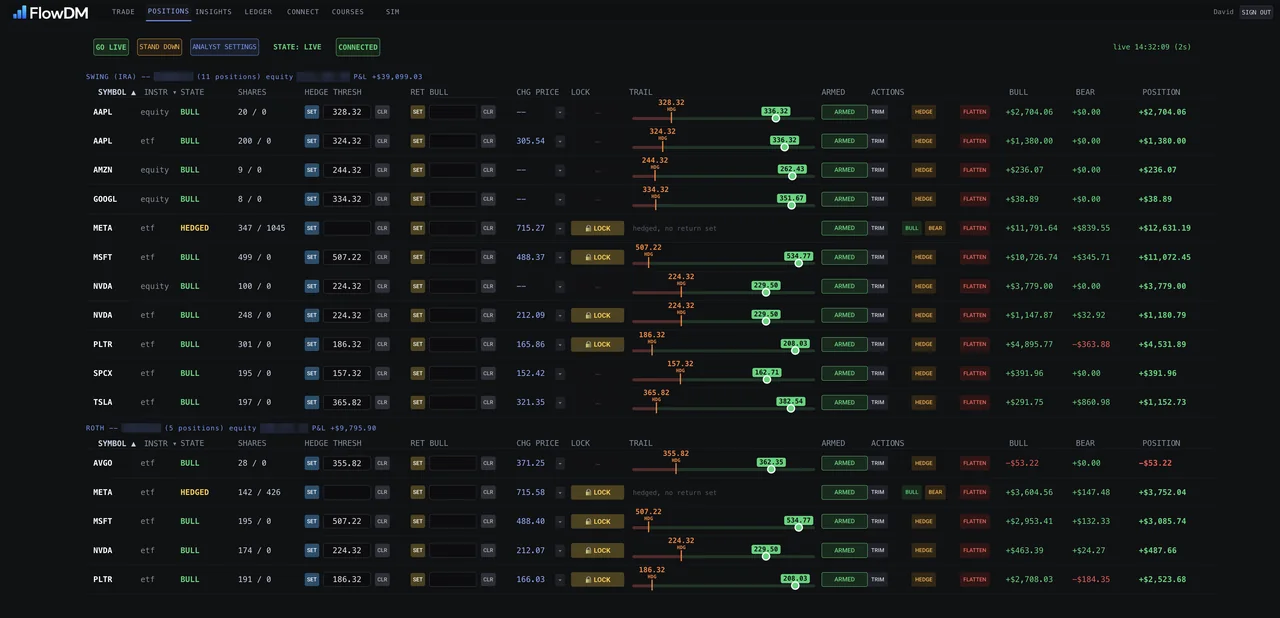The width and height of the screenshot is (1280, 618).
Task: Click LOCK padlock button in ROTH META row
Action: [597, 492]
